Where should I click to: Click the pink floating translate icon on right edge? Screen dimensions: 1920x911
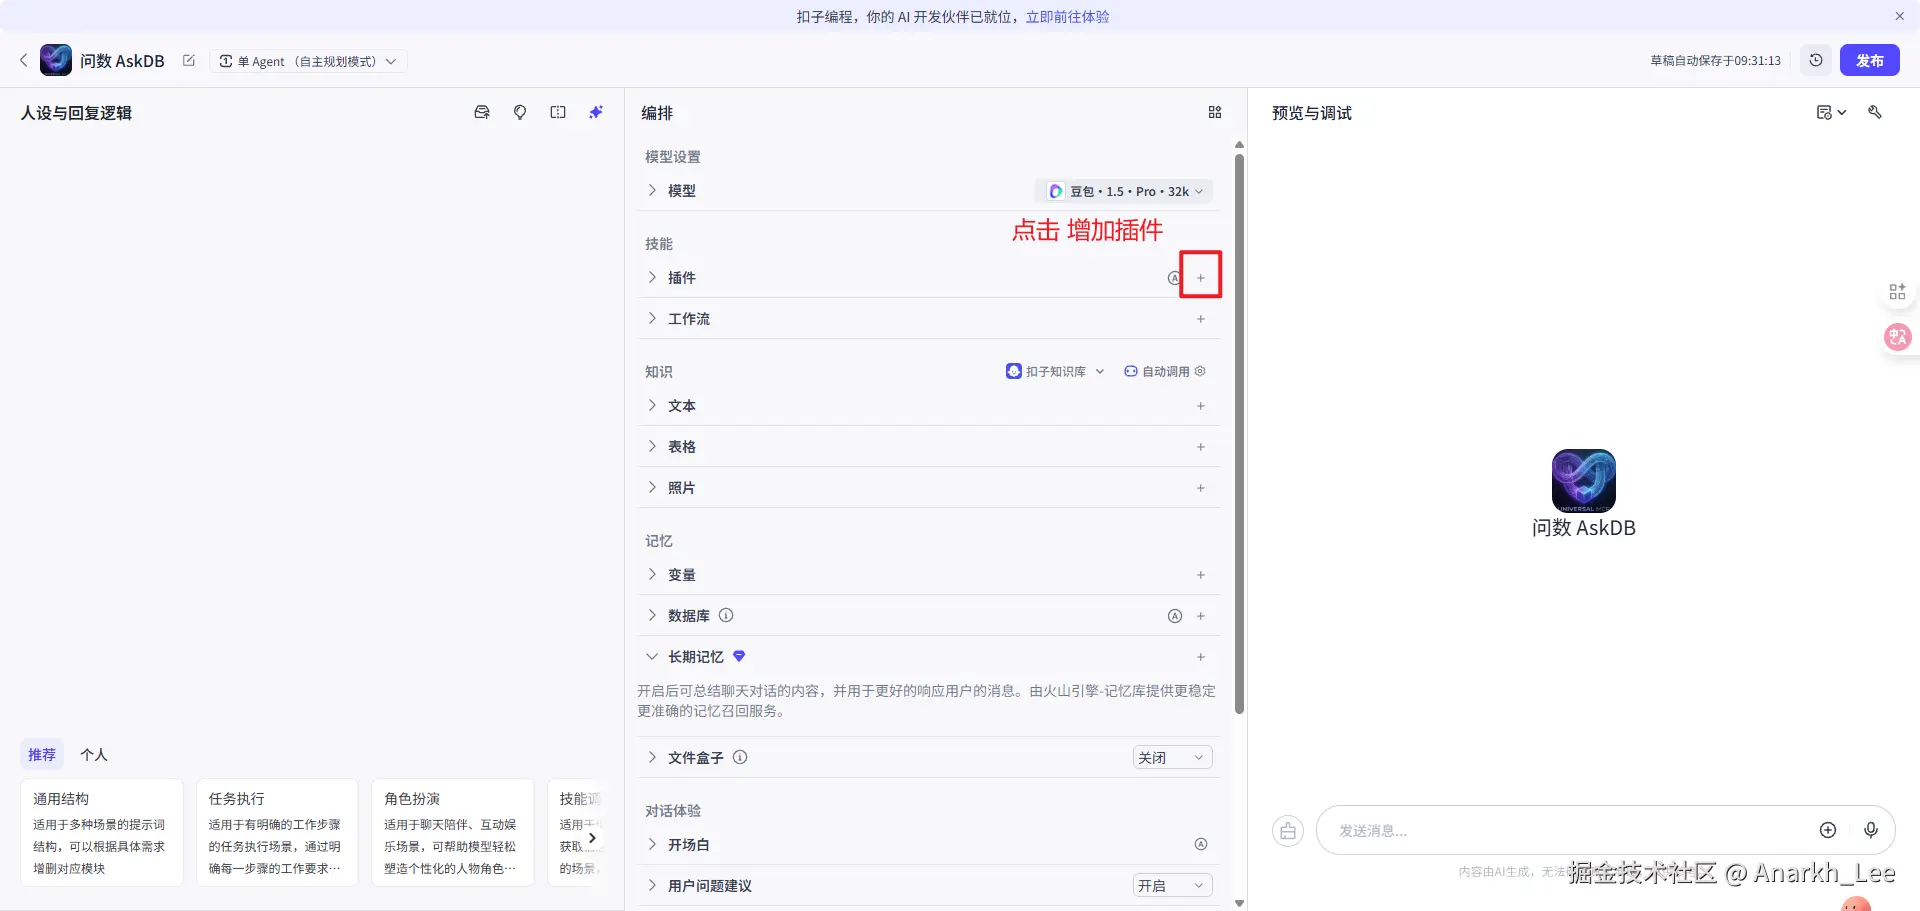click(1897, 337)
